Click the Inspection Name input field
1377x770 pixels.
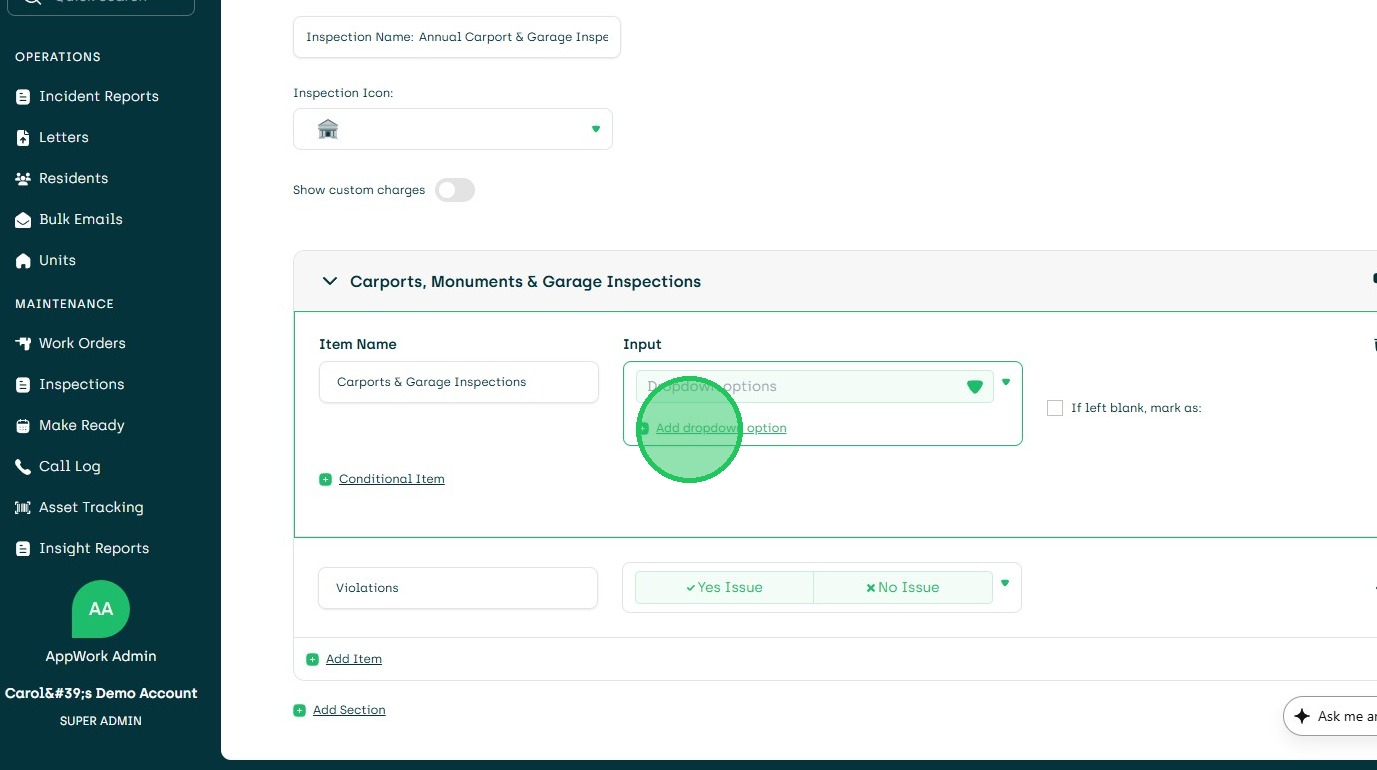point(456,37)
